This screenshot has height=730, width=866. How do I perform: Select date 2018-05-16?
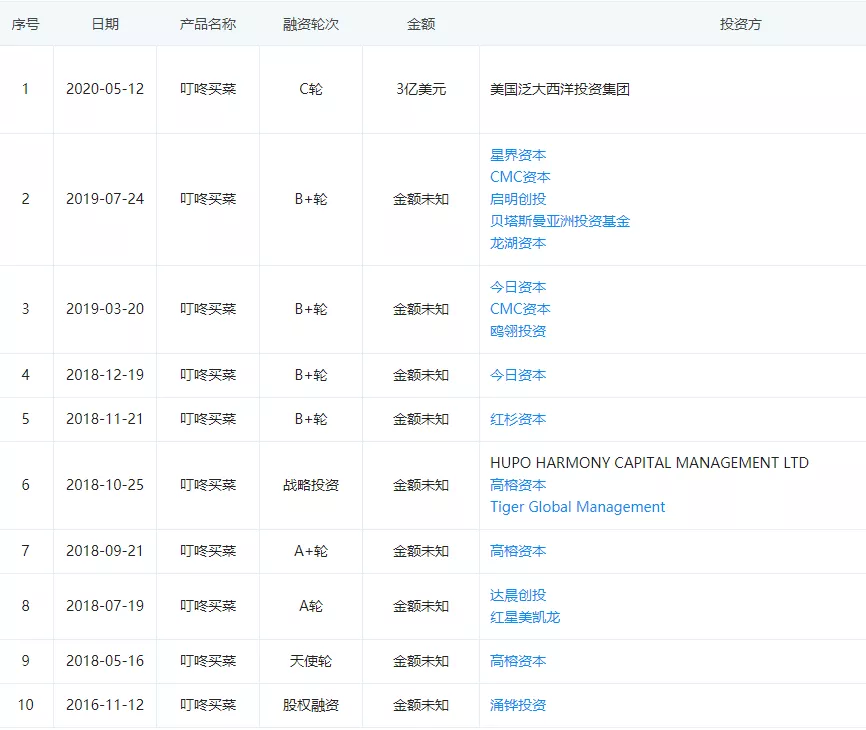click(105, 661)
